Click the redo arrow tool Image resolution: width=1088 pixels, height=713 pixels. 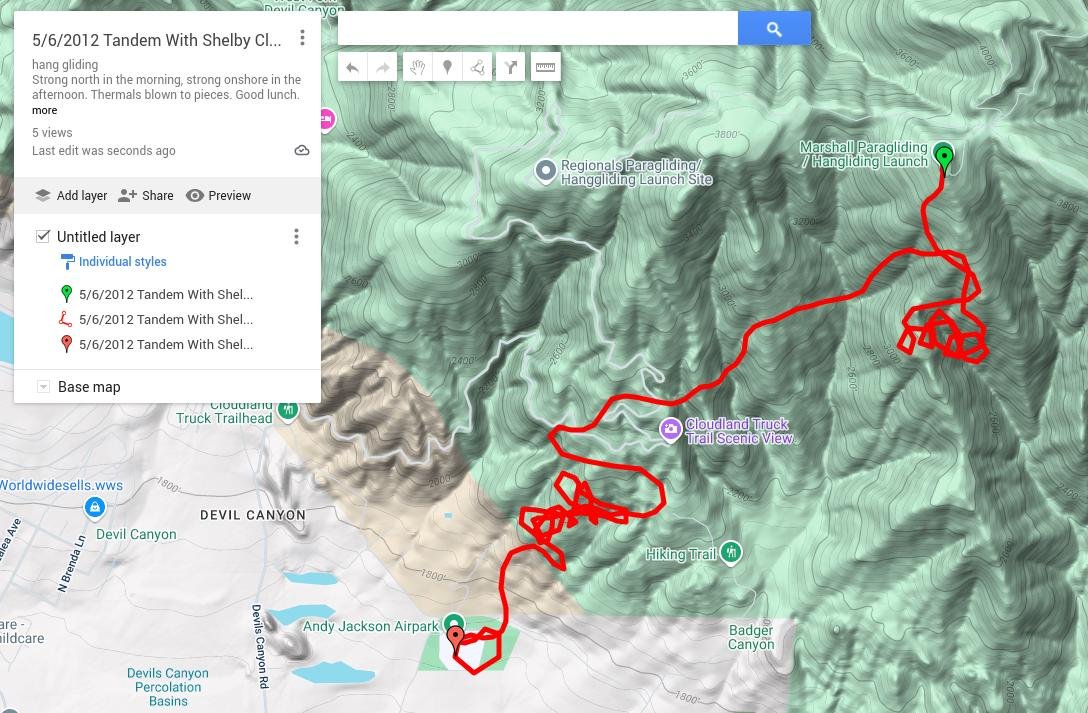click(x=382, y=67)
